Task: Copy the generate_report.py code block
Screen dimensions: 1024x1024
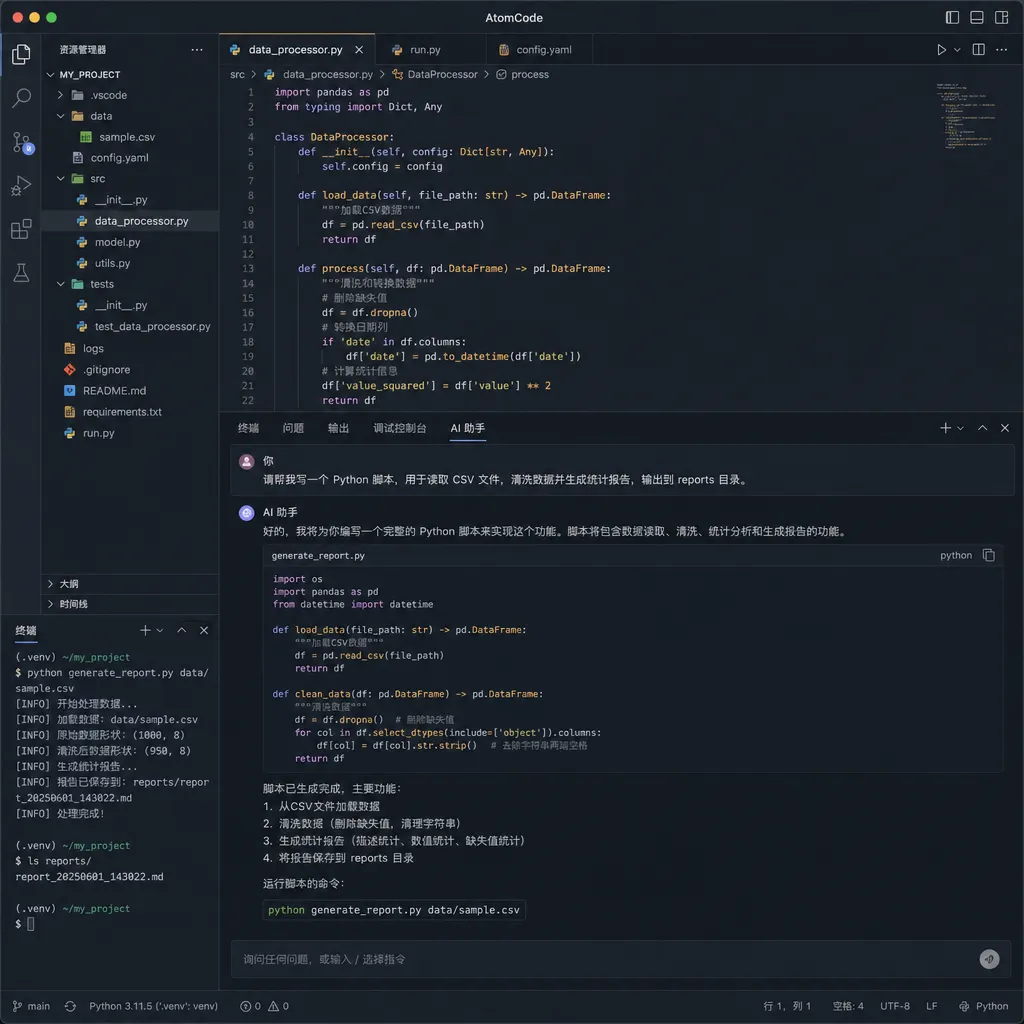Action: 989,555
